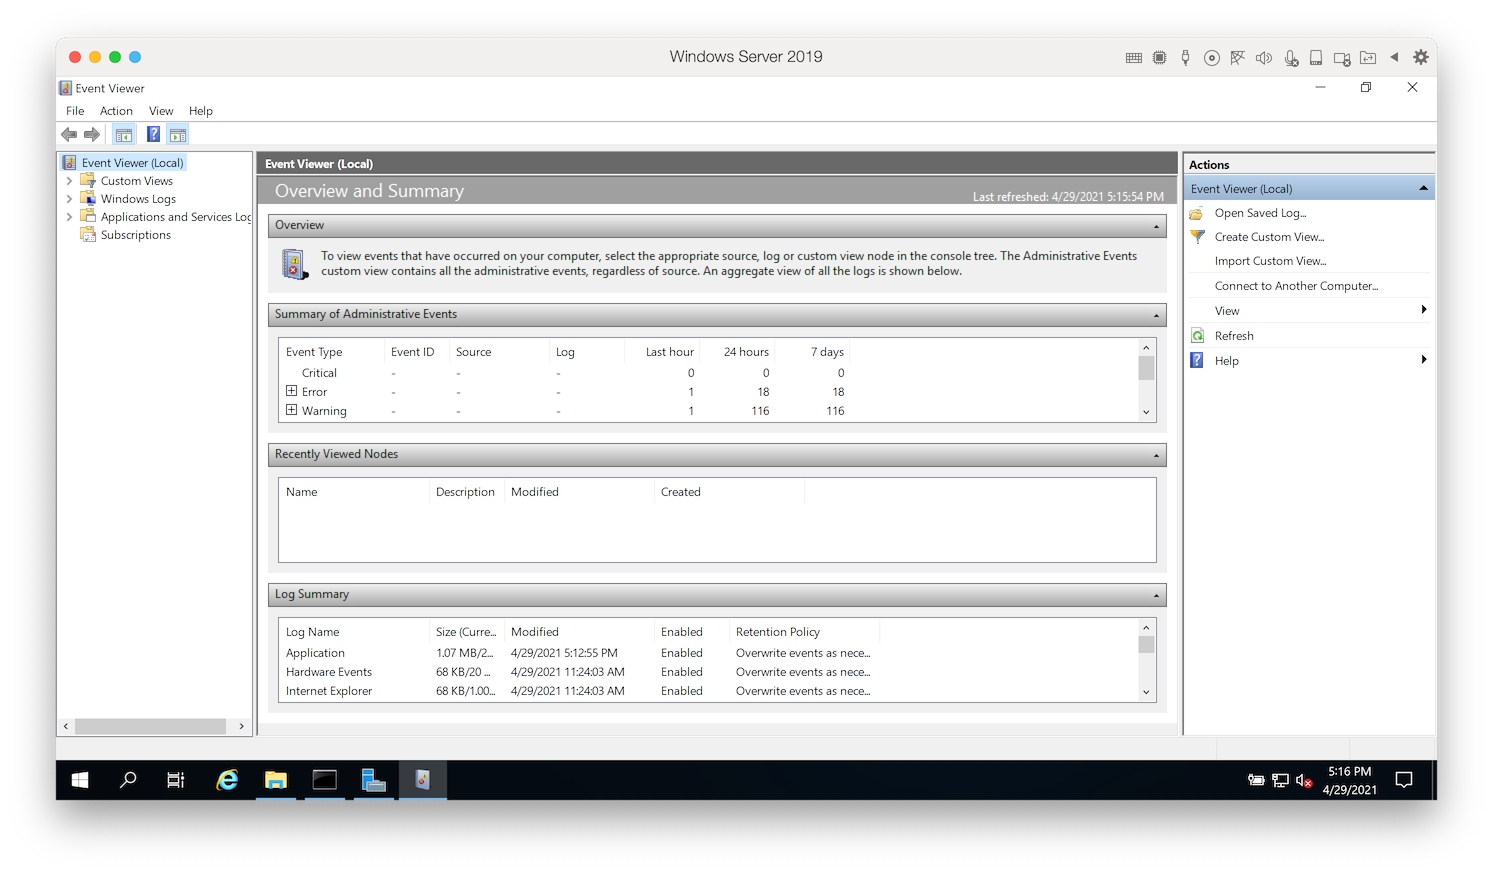Toggle the Show/Hide Console Tree button
The width and height of the screenshot is (1493, 874).
coord(124,135)
